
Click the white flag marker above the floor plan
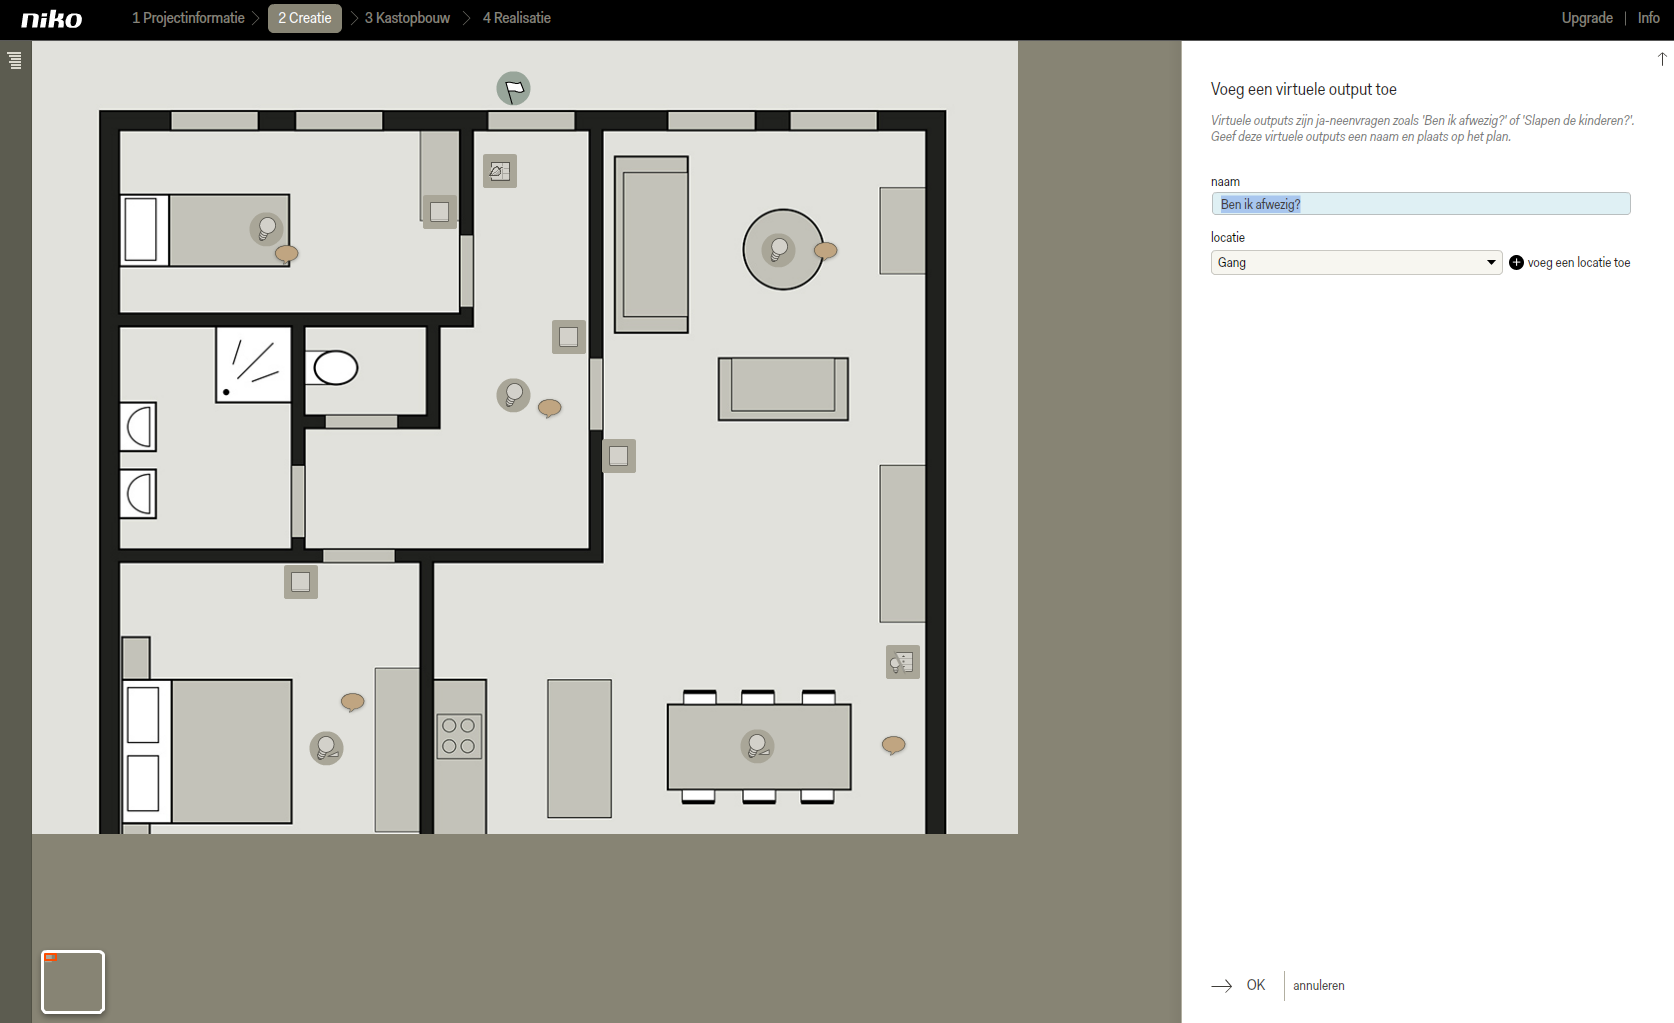513,89
